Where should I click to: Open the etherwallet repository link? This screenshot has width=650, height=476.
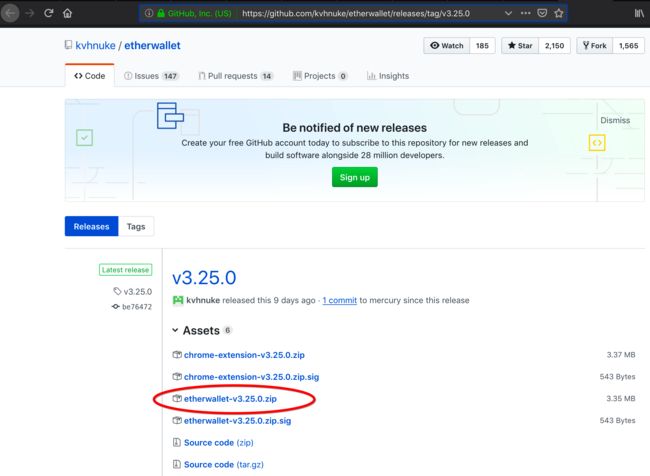[x=152, y=46]
